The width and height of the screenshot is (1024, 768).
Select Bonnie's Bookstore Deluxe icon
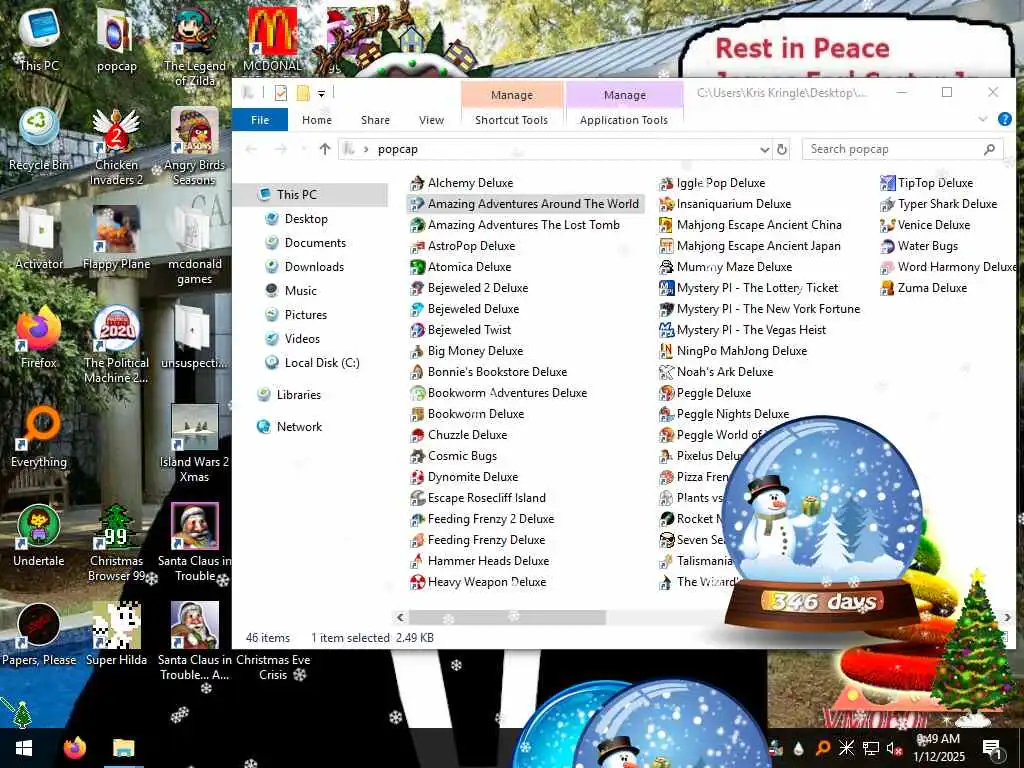click(x=417, y=372)
